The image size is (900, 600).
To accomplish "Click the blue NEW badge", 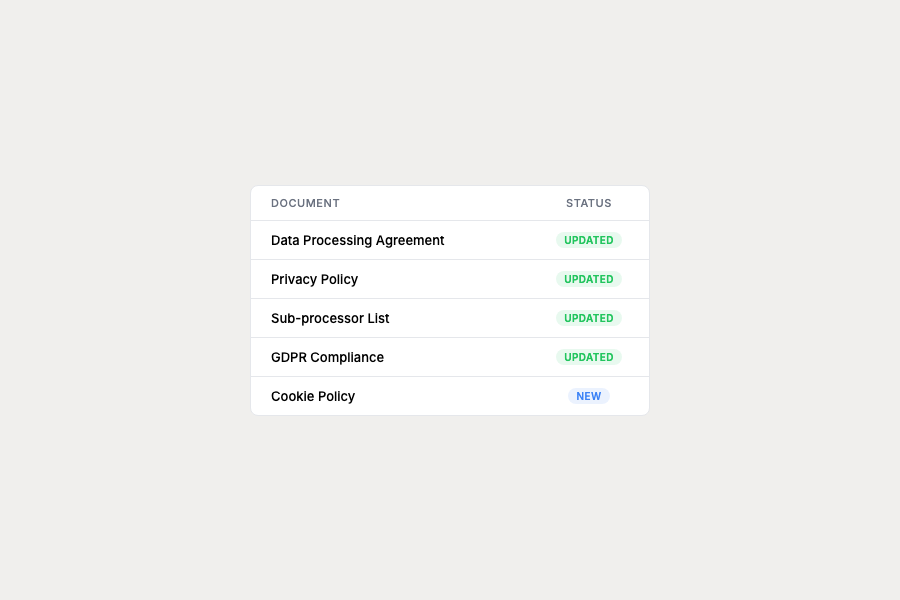I will pyautogui.click(x=588, y=396).
